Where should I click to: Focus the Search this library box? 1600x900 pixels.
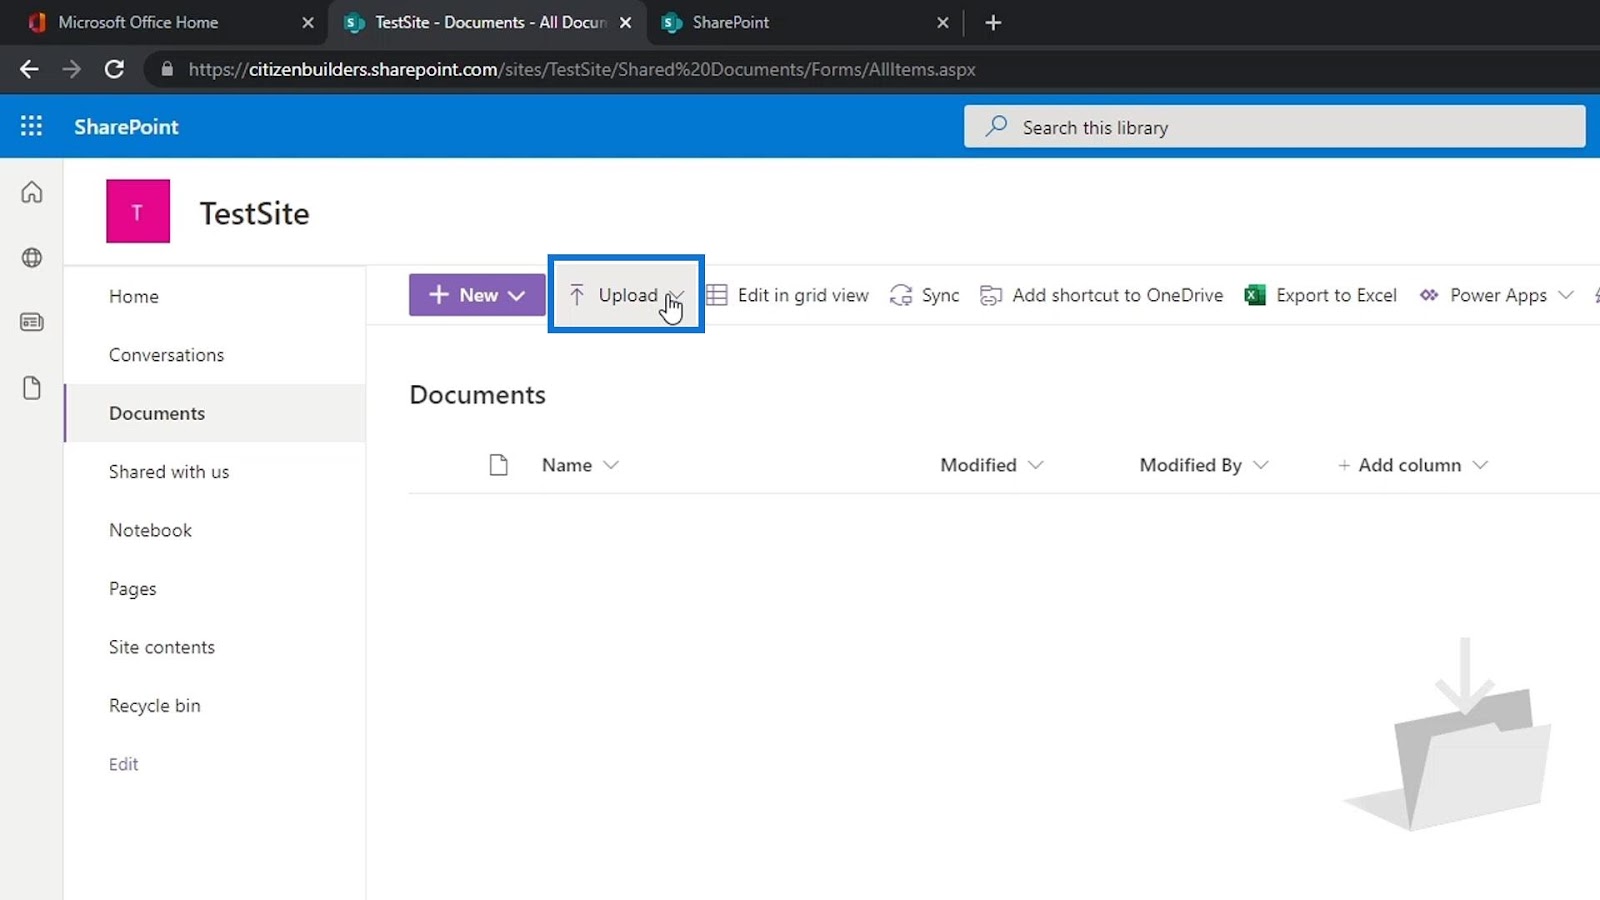[x=1275, y=127]
